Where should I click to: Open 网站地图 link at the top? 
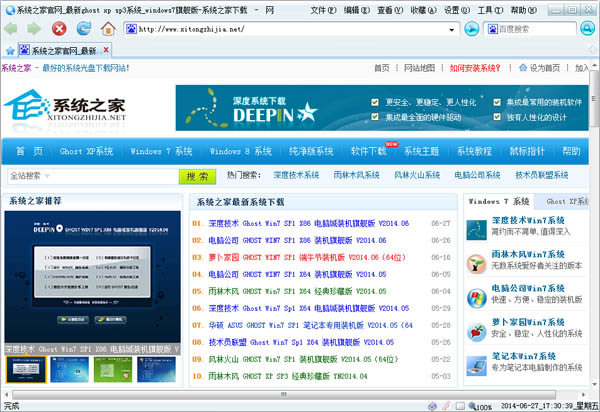coord(419,68)
